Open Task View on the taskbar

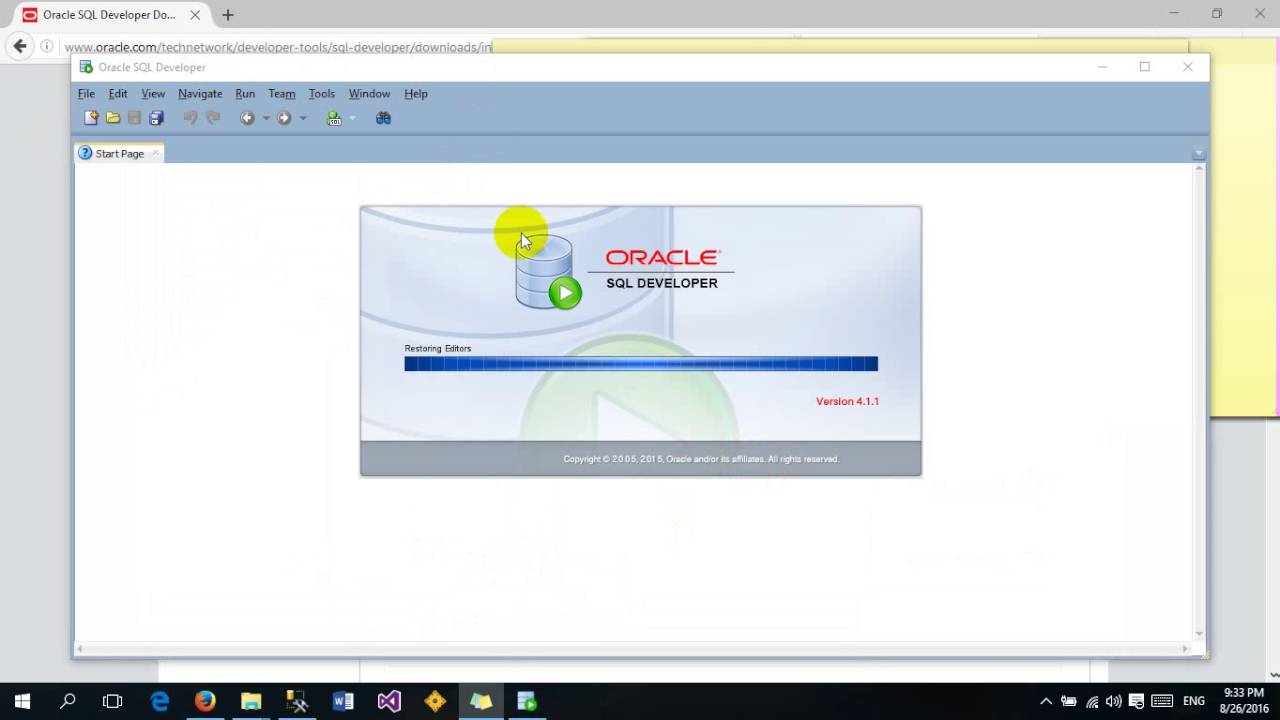coord(113,701)
